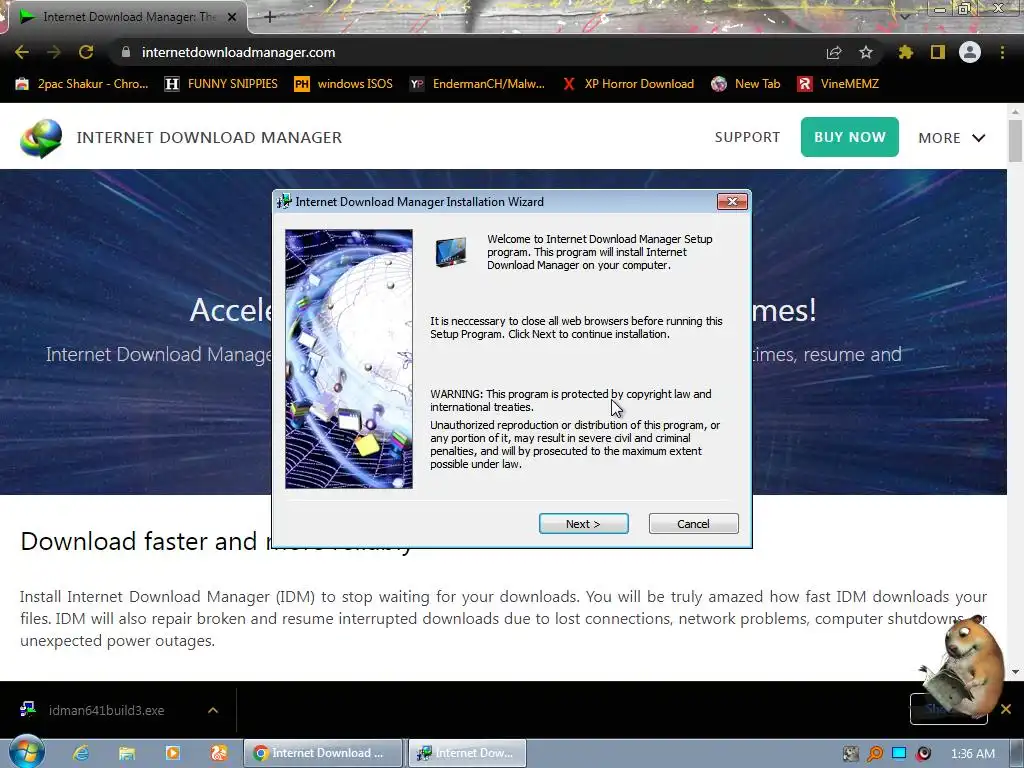1024x768 pixels.
Task: Close the downloads bar
Action: pyautogui.click(x=1006, y=709)
